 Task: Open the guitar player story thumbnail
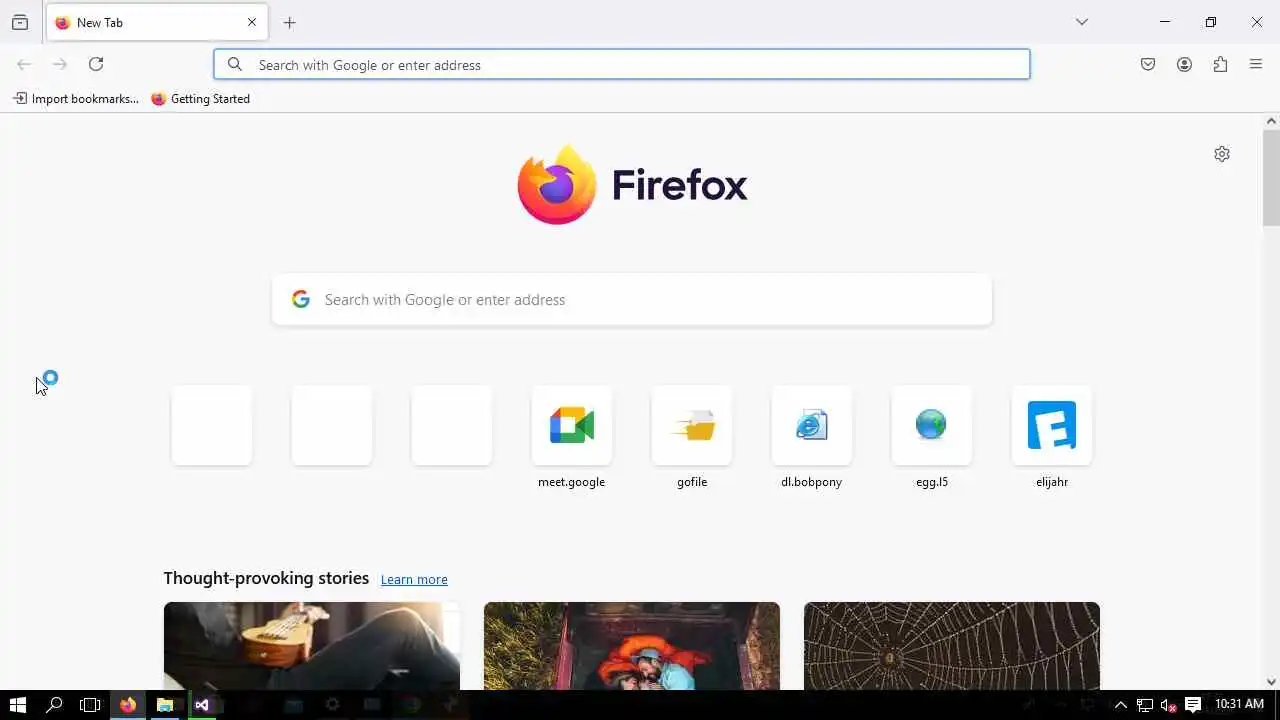312,646
